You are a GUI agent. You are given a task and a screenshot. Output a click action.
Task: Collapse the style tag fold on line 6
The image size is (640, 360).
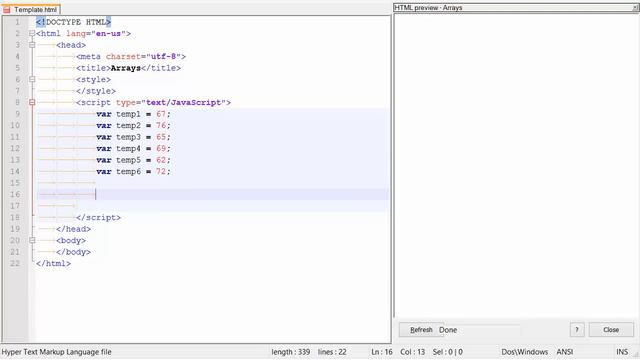(x=32, y=79)
